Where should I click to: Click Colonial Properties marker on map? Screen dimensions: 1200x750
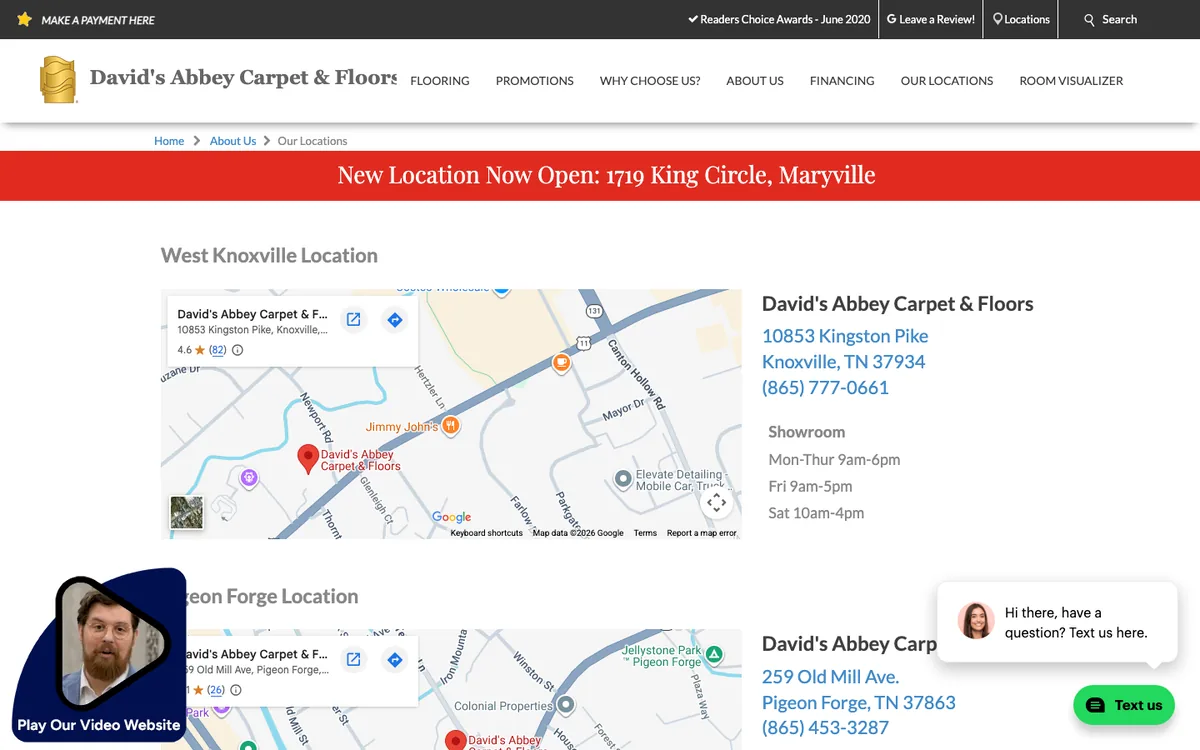[565, 705]
